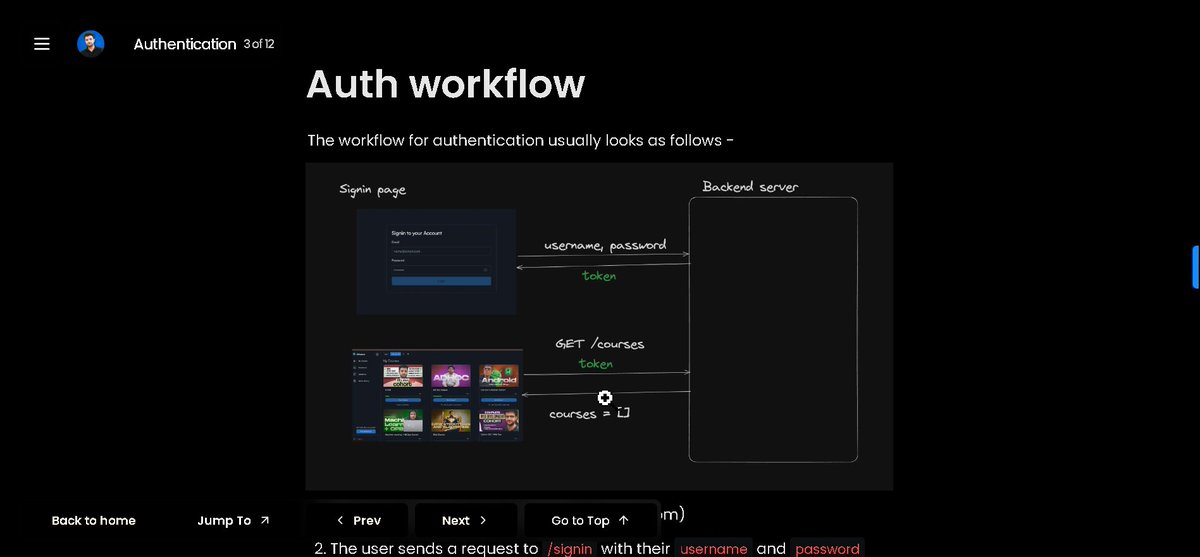Image resolution: width=1200 pixels, height=557 pixels.
Task: Go to the previous slide with Prev
Action: click(358, 520)
